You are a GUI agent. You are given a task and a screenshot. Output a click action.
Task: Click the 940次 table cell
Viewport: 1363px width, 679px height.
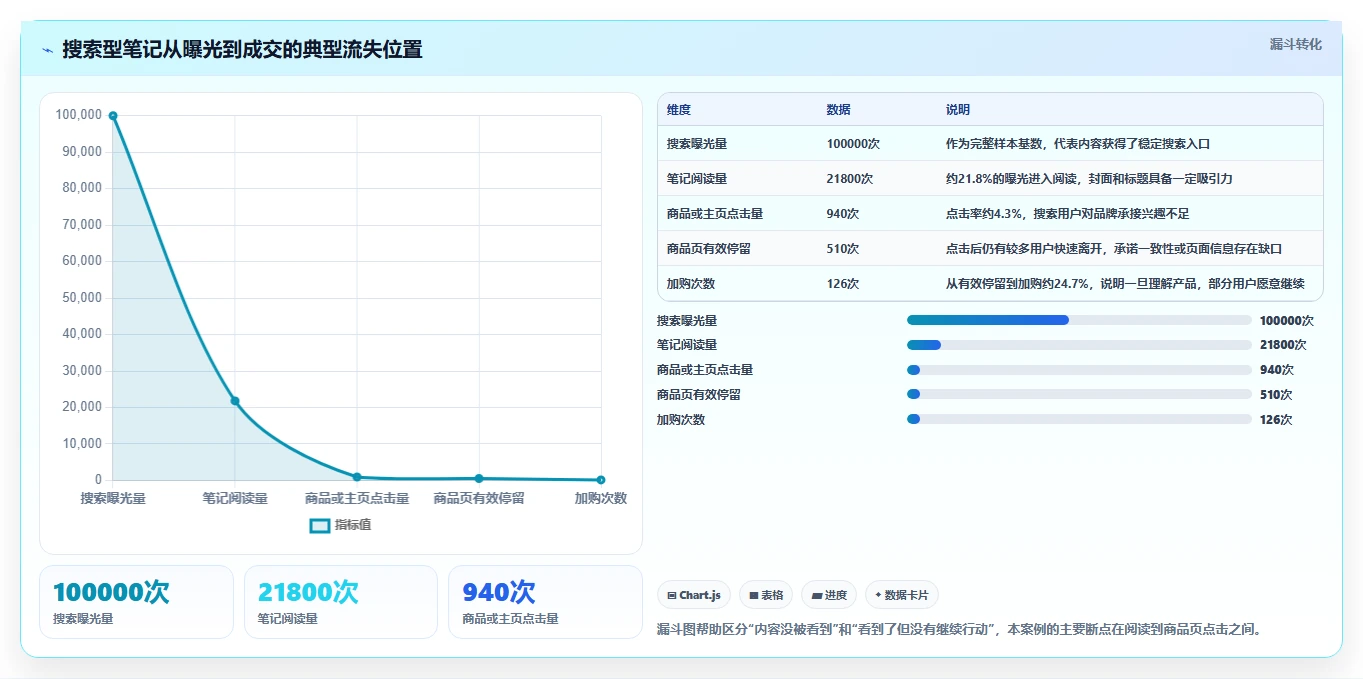click(x=843, y=214)
